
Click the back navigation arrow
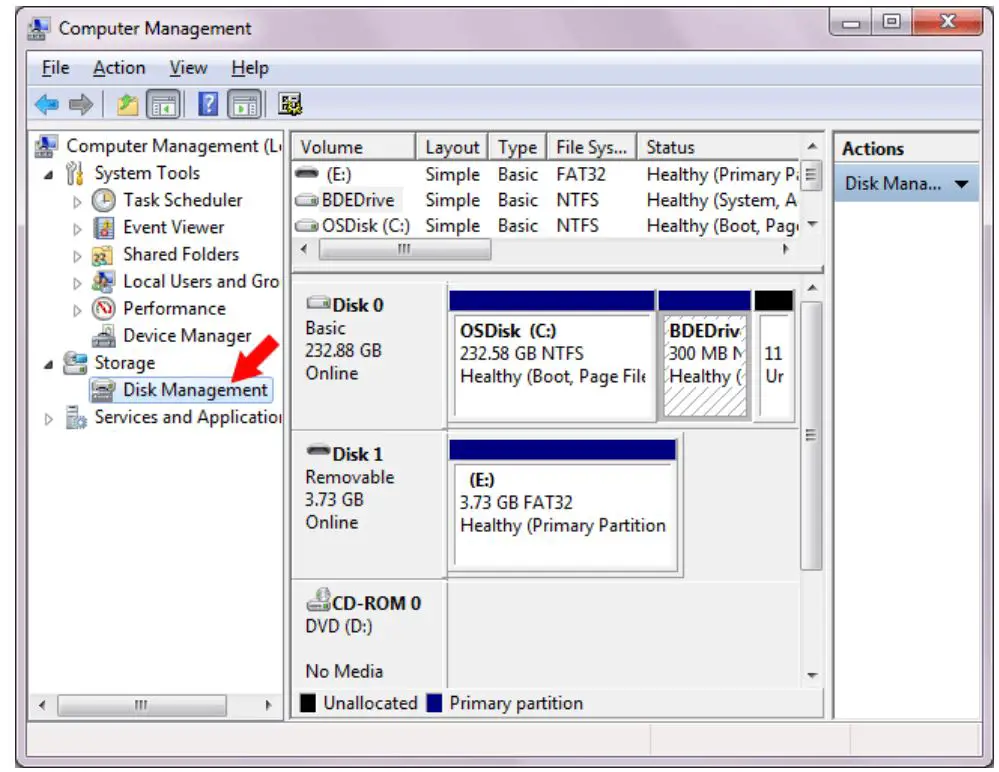(45, 102)
